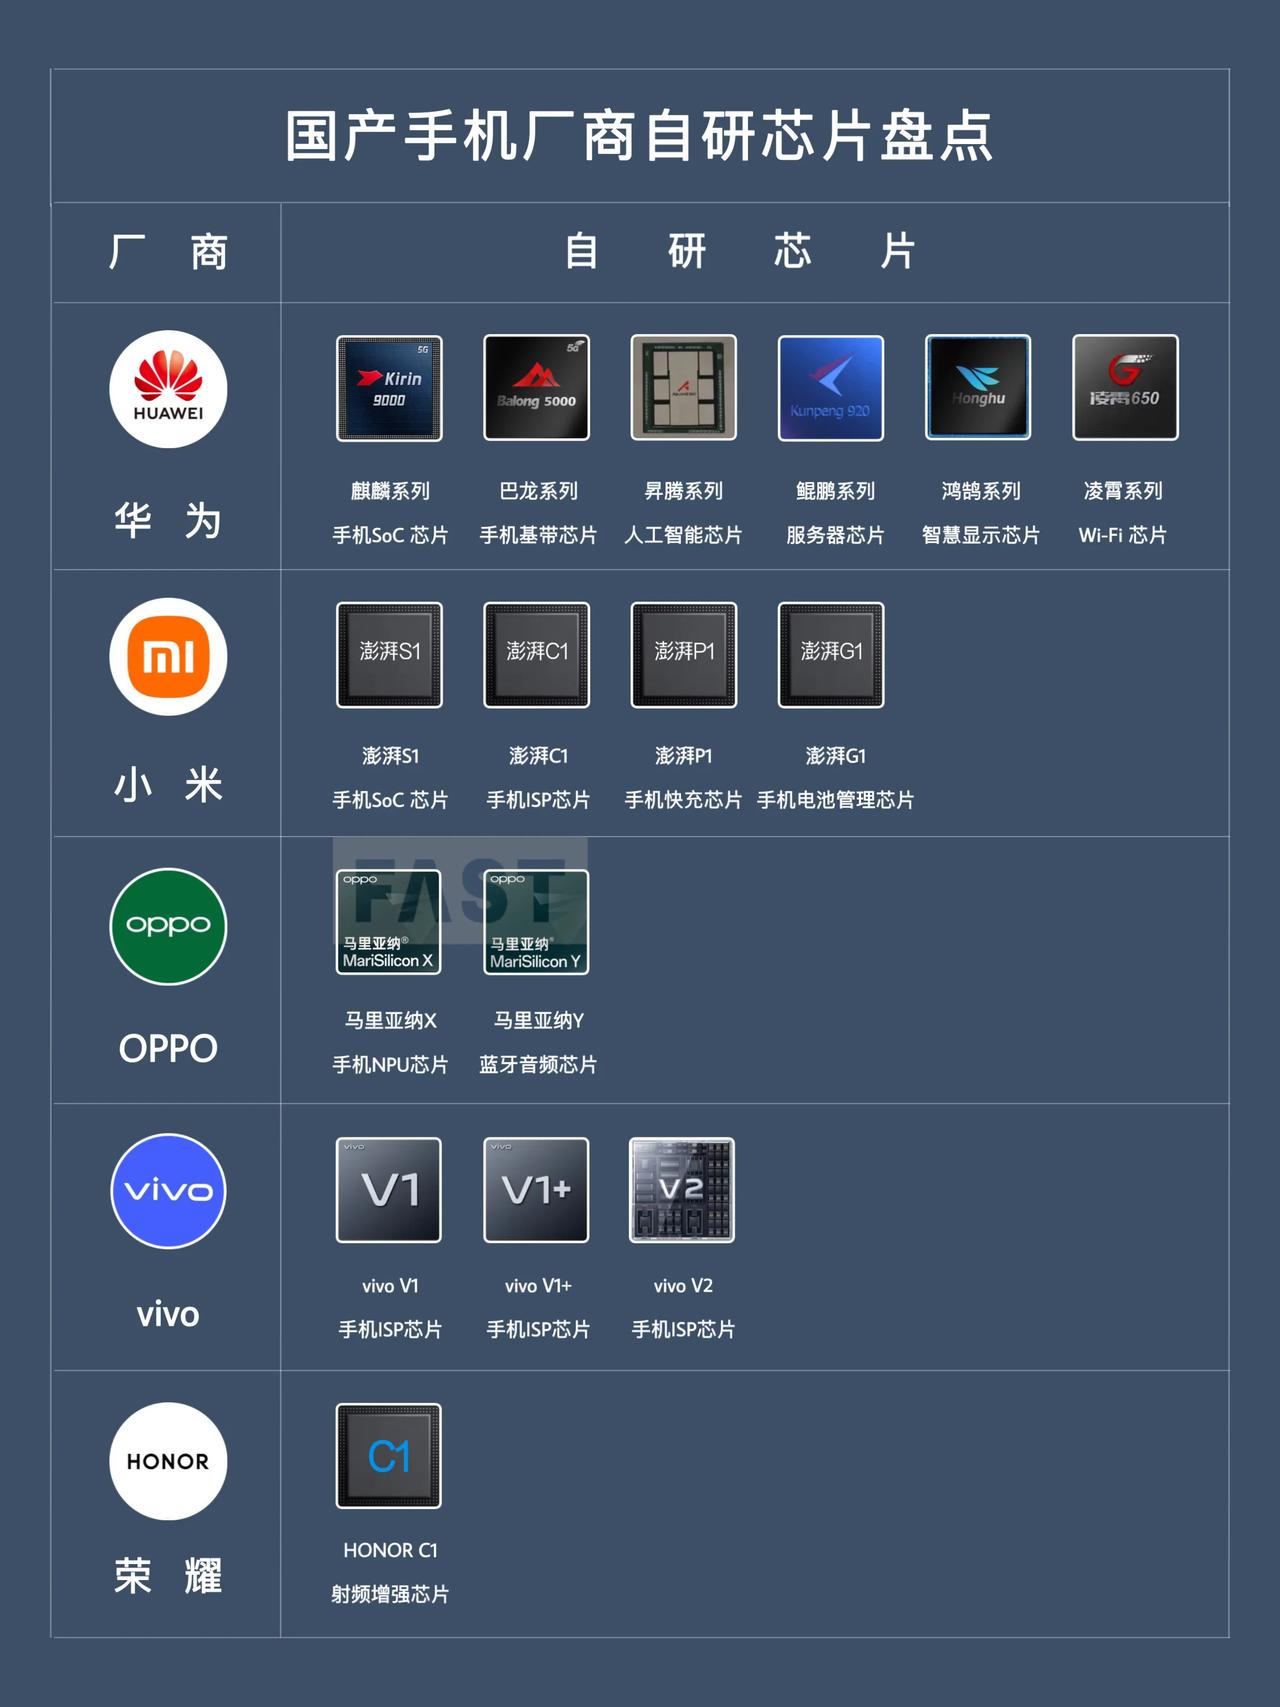
Task: Click the blue vivo logo
Action: click(x=168, y=1191)
